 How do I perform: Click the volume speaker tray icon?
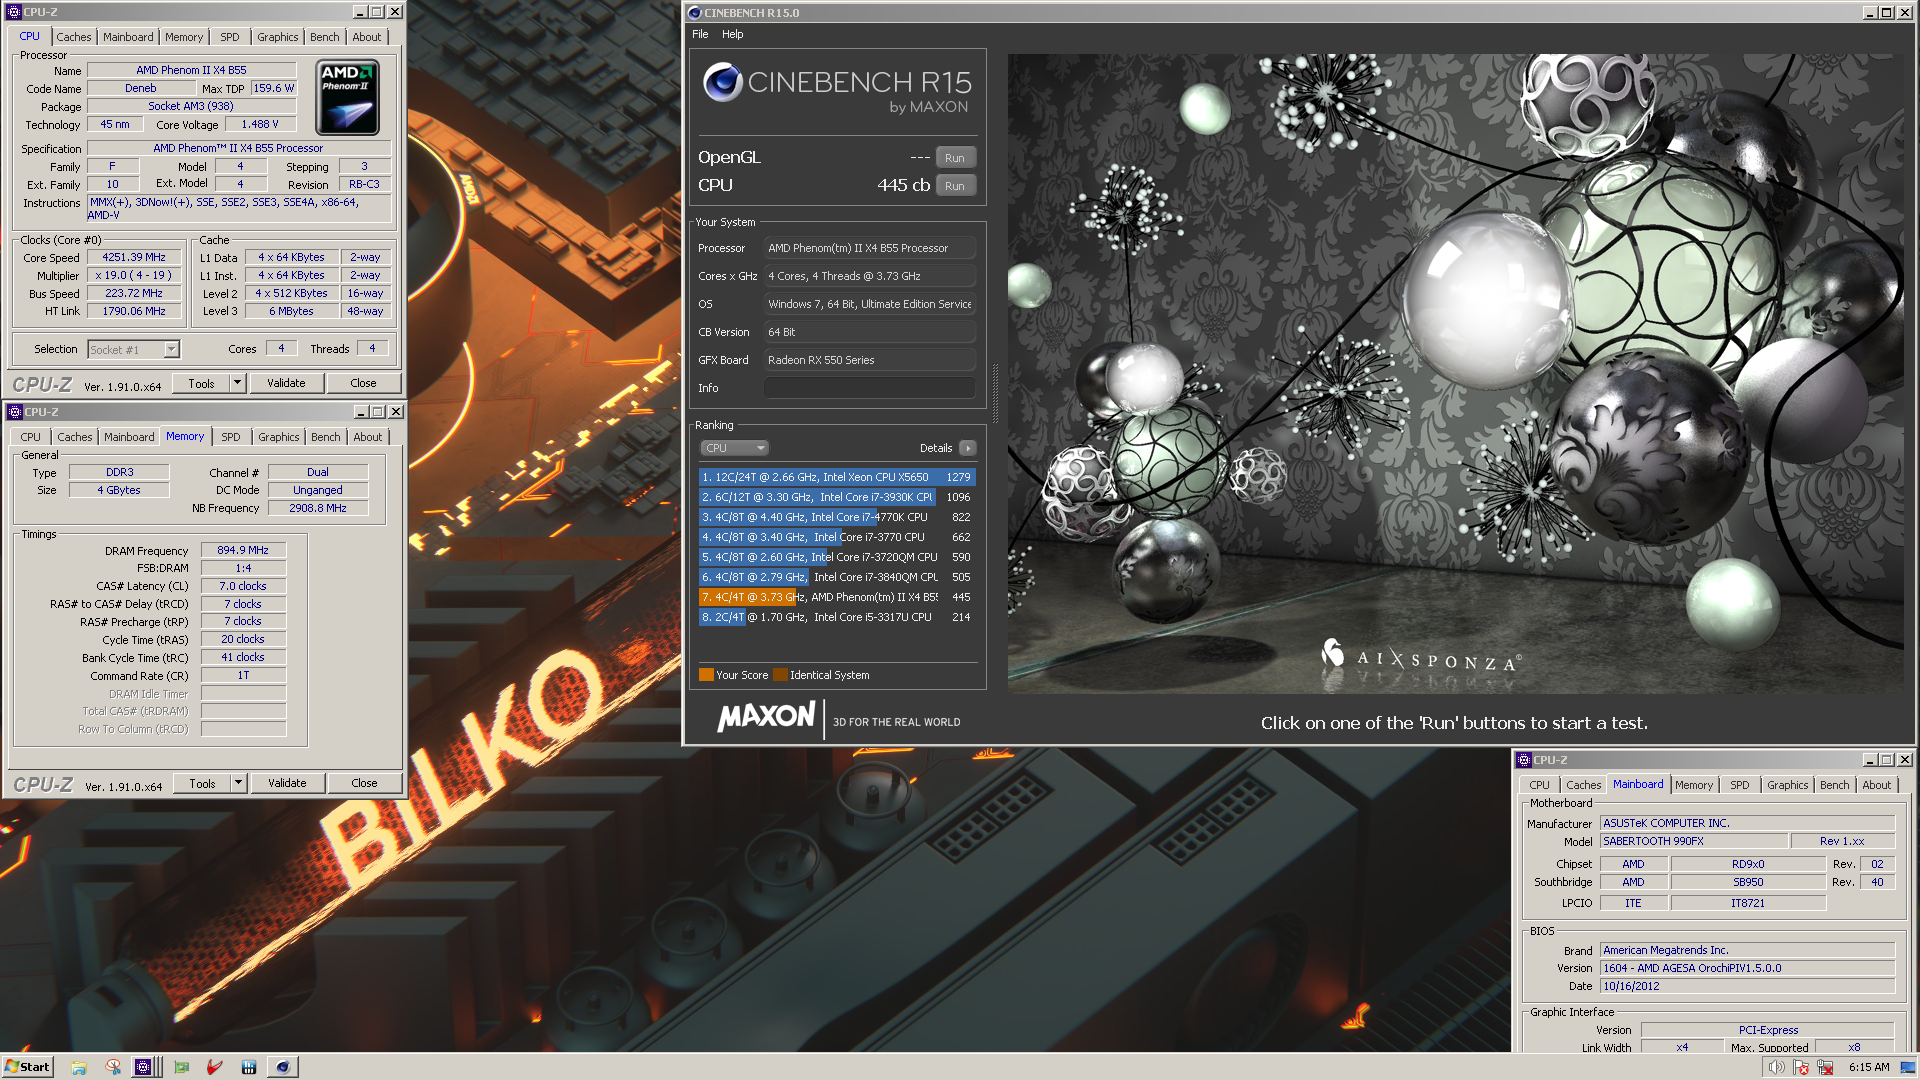1776,1067
